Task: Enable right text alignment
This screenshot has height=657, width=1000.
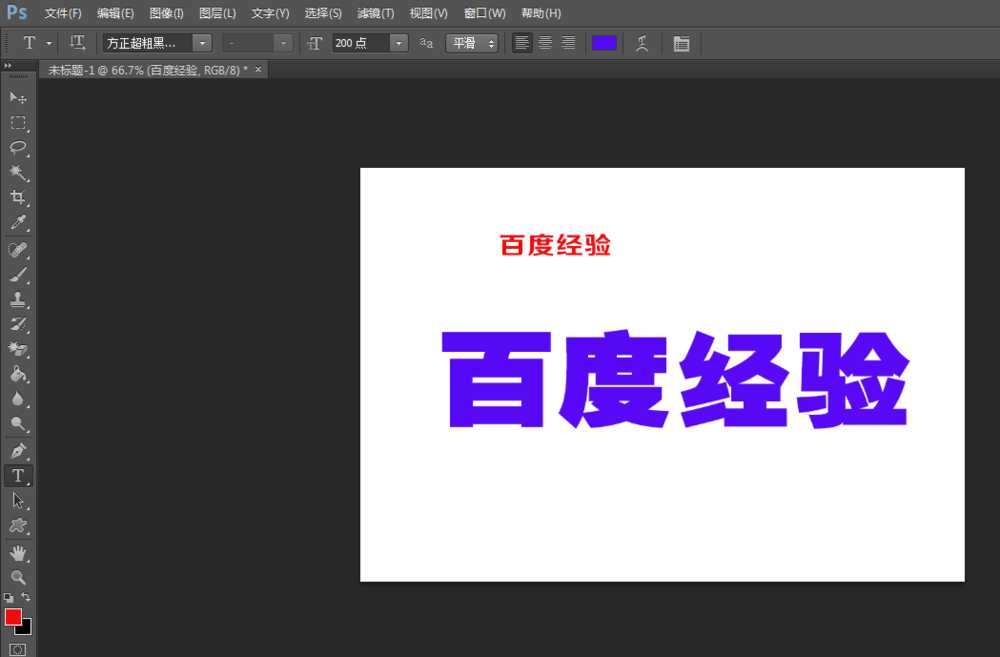Action: 568,43
